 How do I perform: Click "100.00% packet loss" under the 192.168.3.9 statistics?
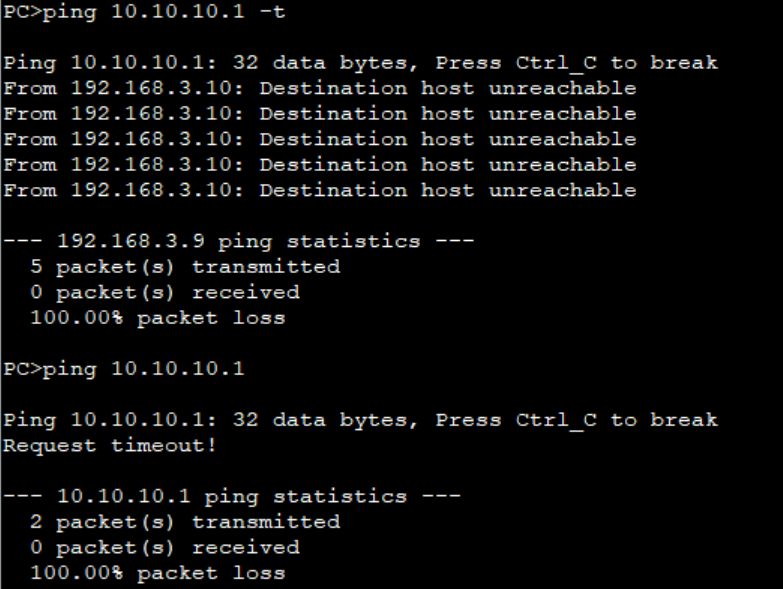[x=158, y=318]
